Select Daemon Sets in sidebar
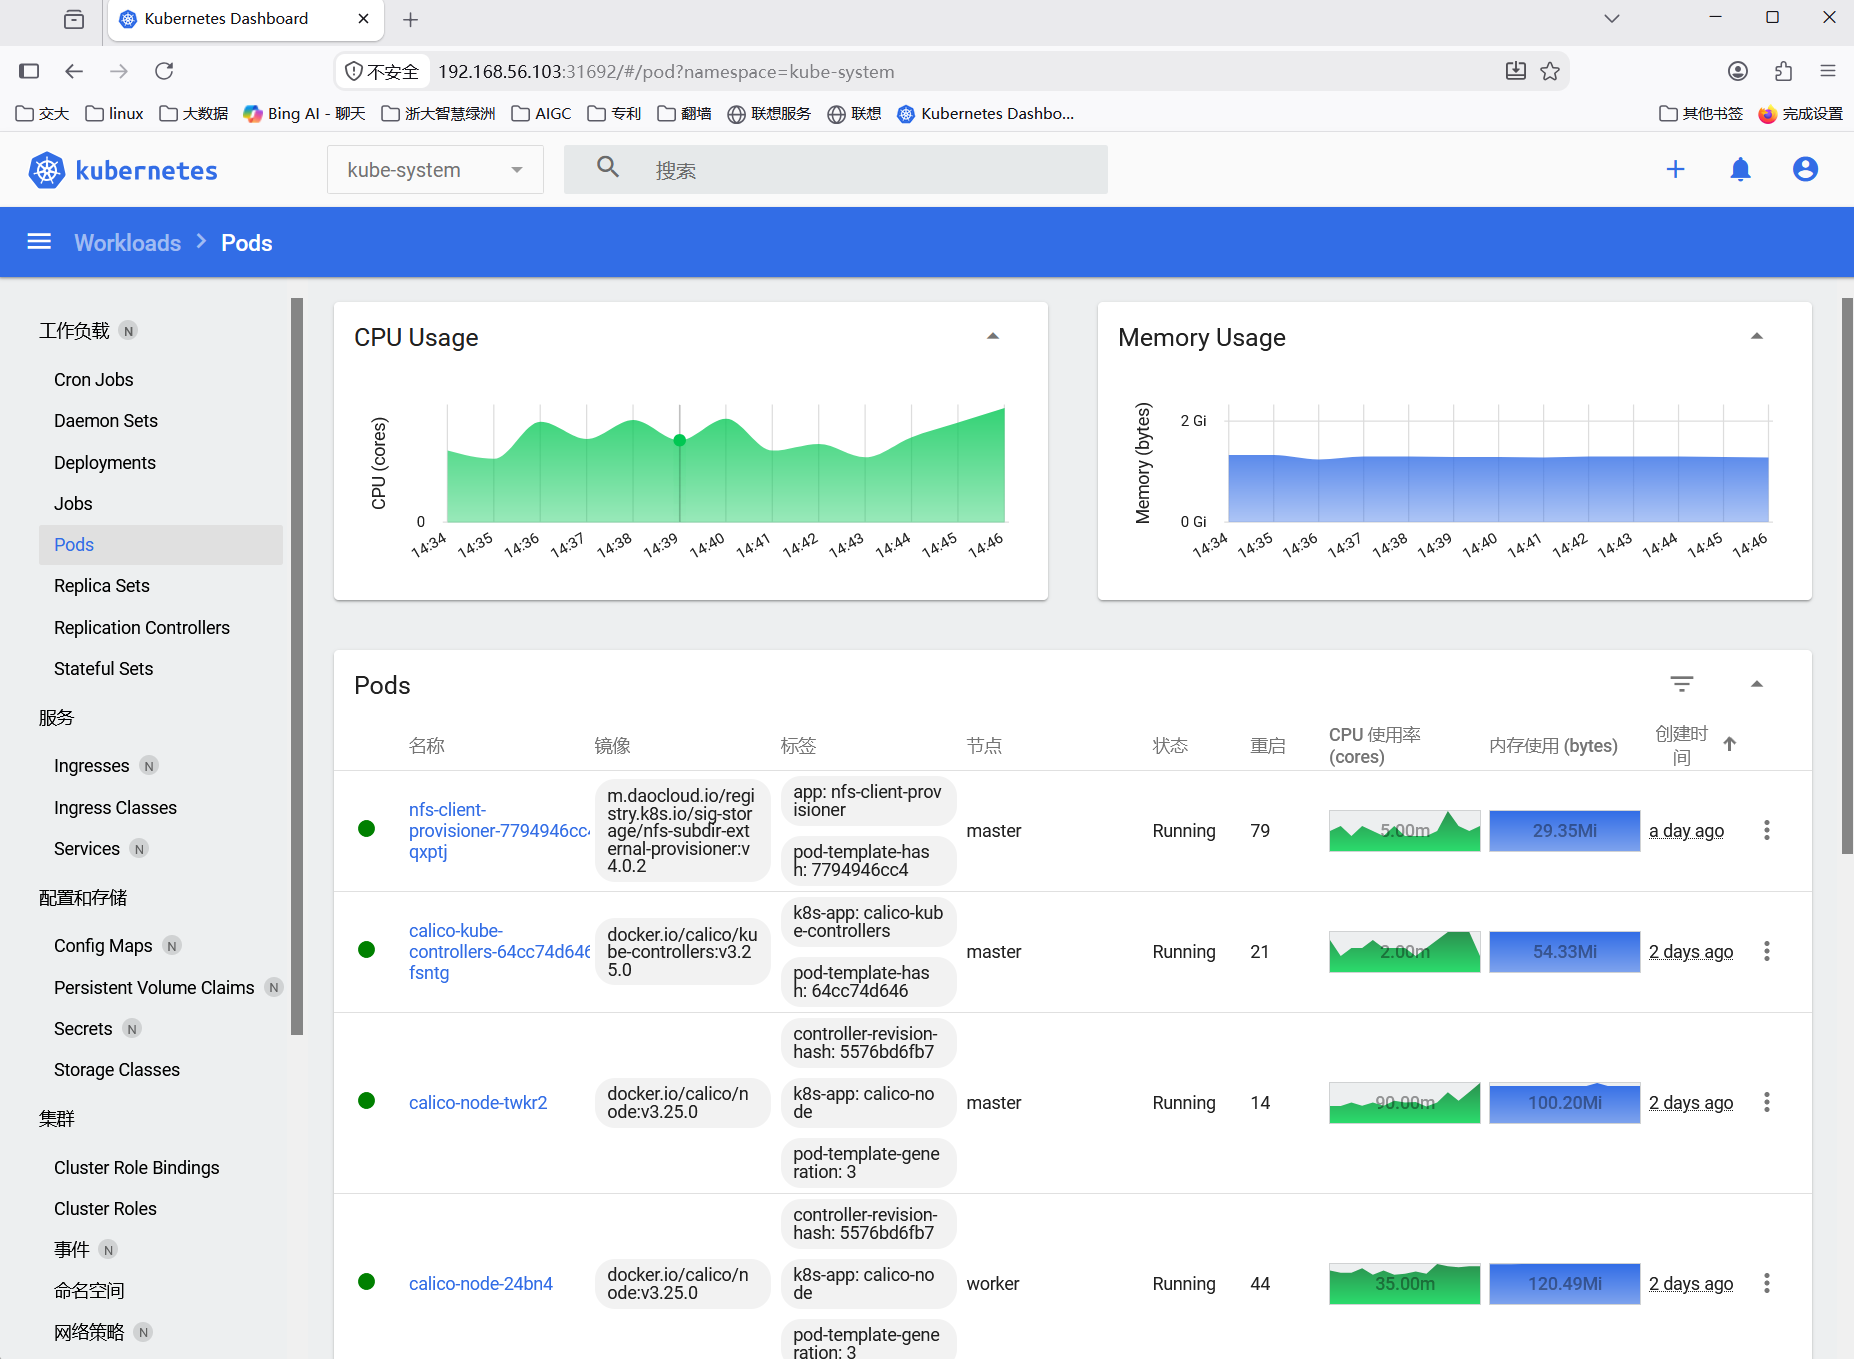This screenshot has height=1359, width=1854. [x=106, y=421]
